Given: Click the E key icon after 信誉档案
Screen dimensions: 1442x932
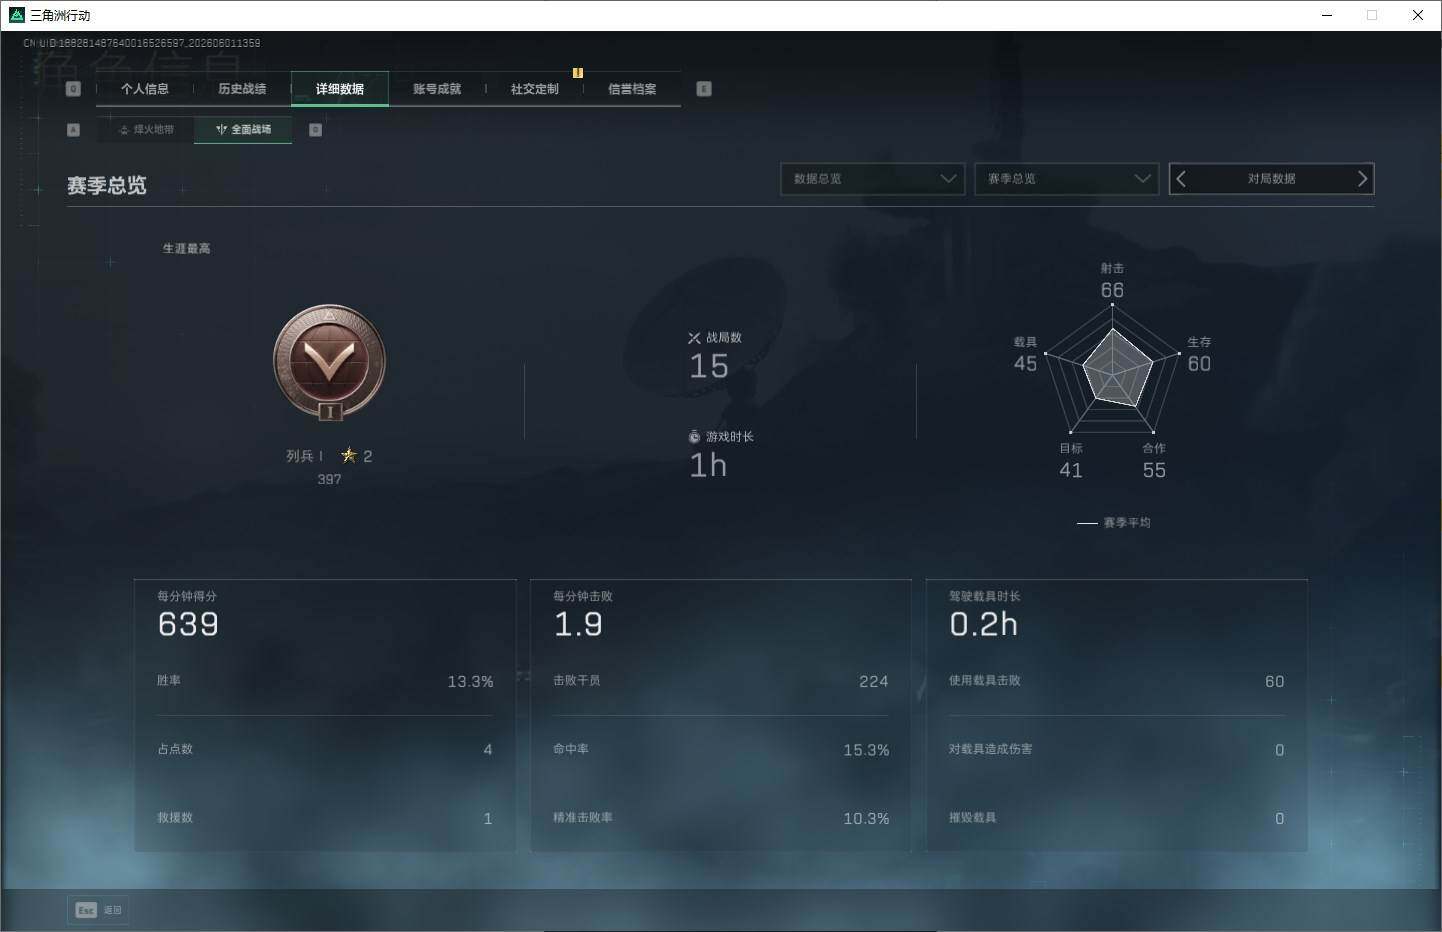Looking at the screenshot, I should (x=704, y=89).
